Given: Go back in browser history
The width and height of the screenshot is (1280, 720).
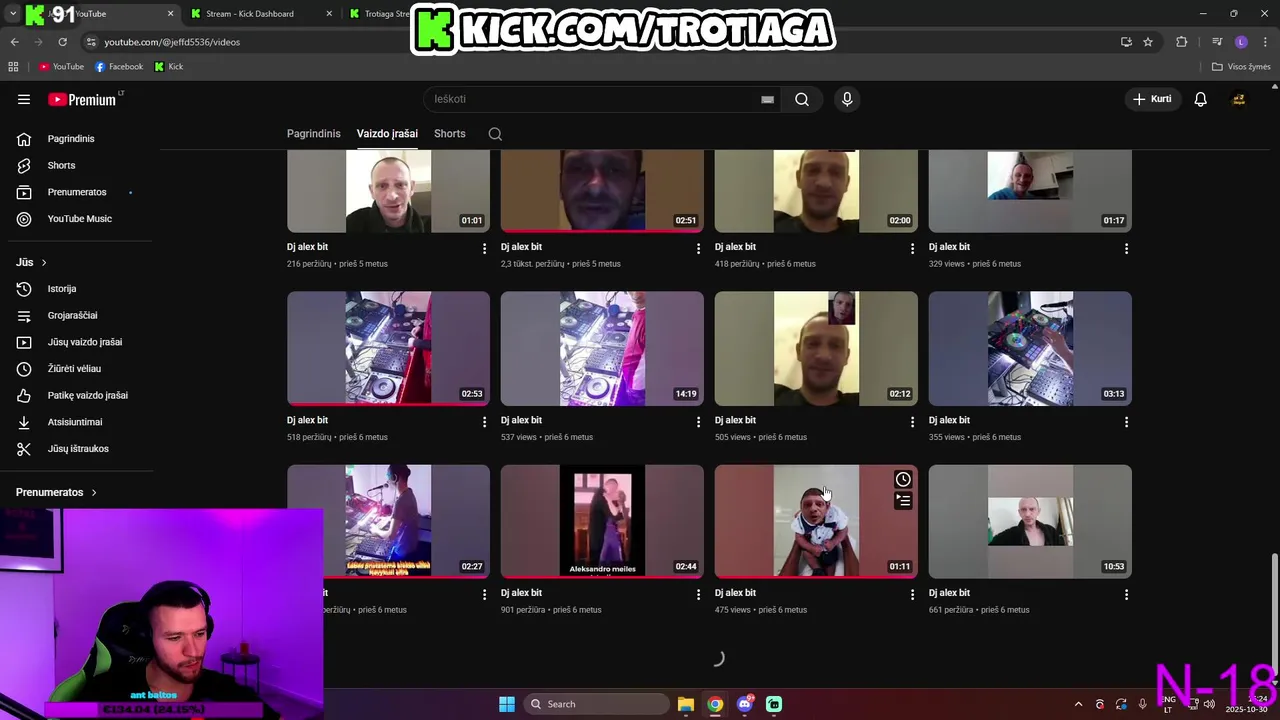Looking at the screenshot, I should click(14, 42).
